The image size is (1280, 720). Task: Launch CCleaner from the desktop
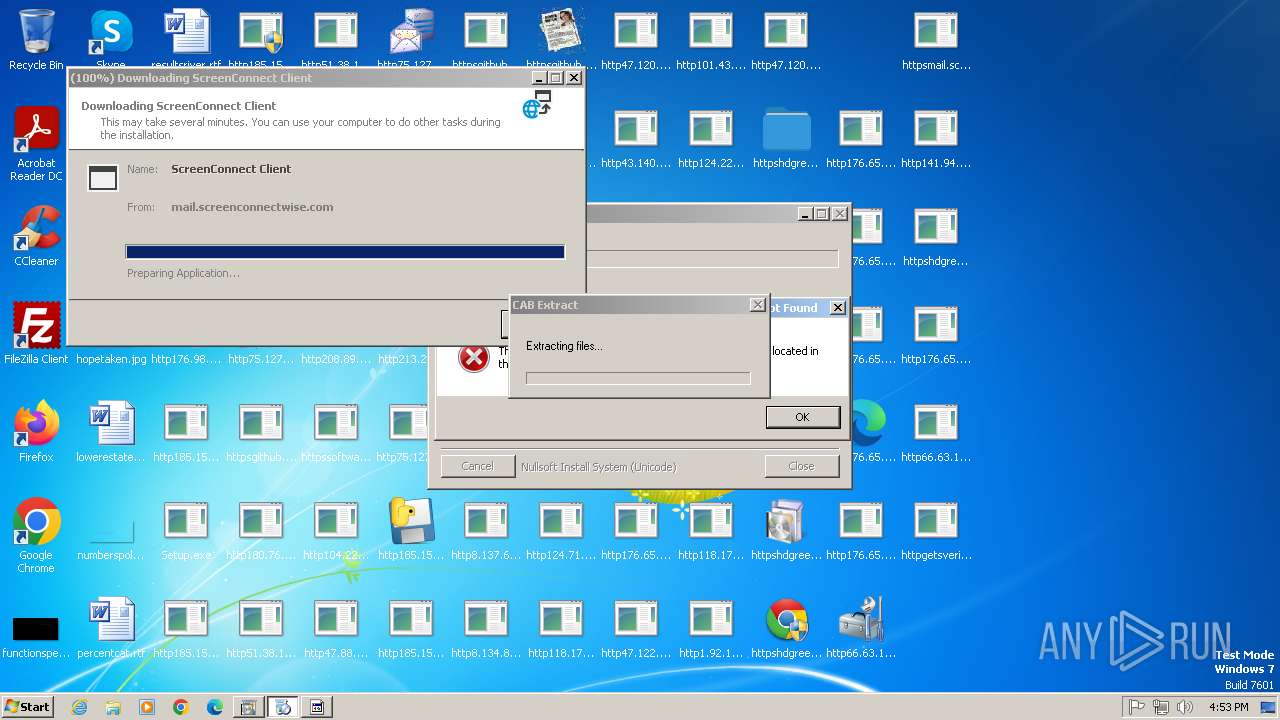click(x=36, y=236)
